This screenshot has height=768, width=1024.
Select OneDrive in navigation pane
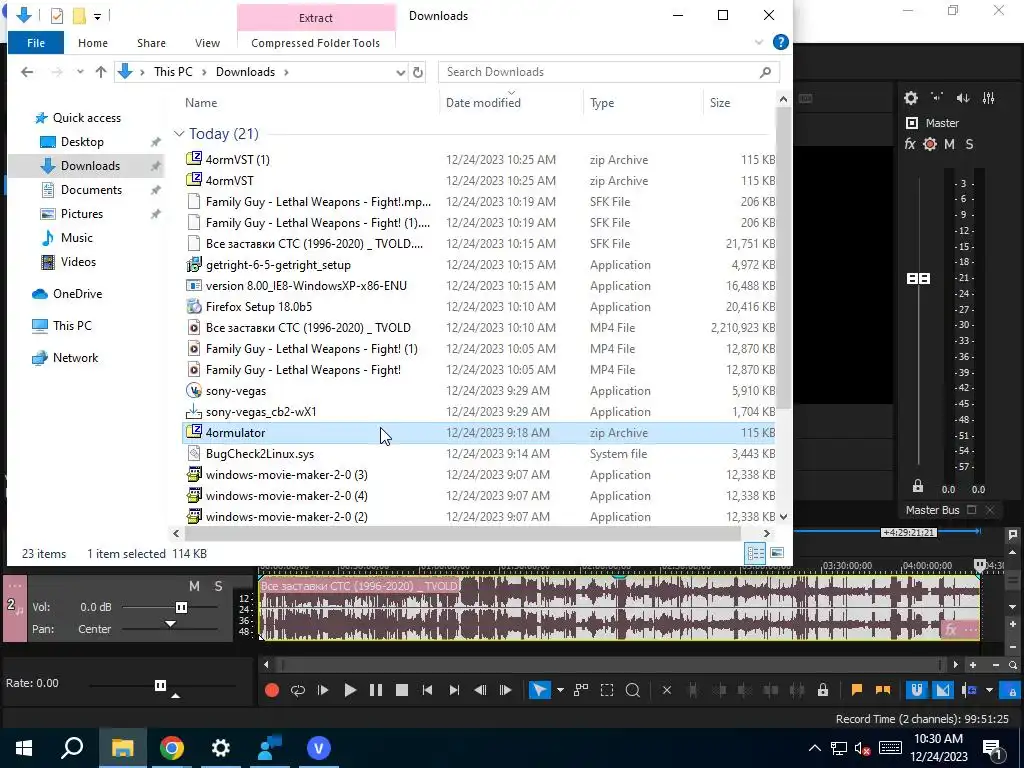tap(78, 294)
